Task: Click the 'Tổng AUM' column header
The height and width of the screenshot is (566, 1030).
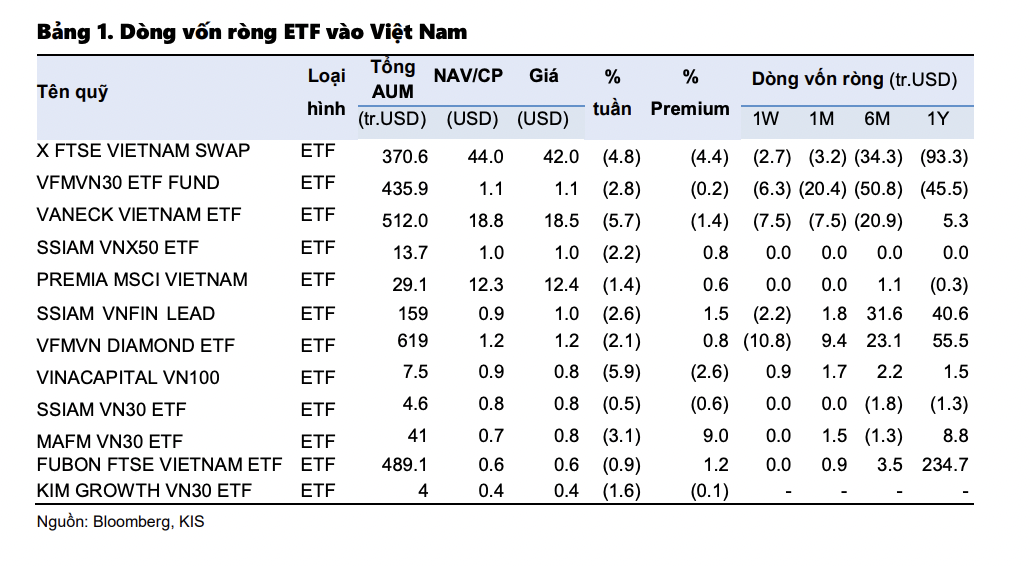Action: (392, 79)
